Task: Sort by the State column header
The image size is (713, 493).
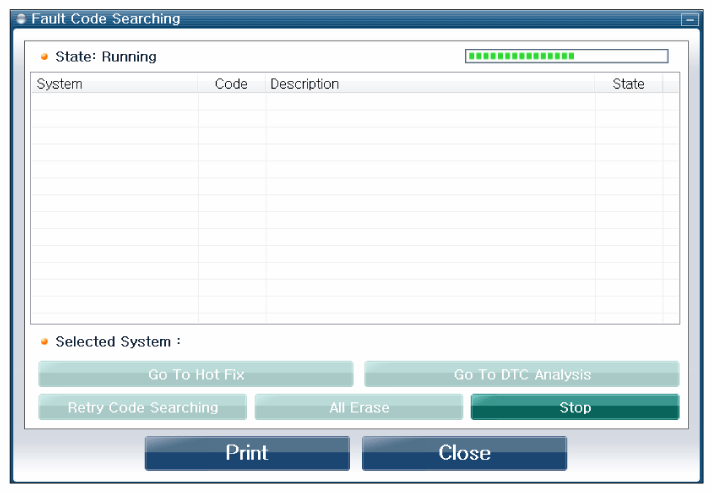Action: (628, 84)
